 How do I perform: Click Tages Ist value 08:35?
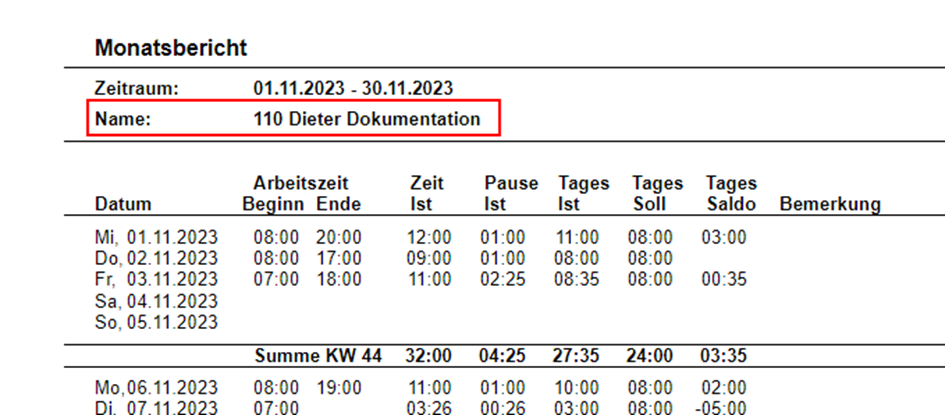pos(577,279)
